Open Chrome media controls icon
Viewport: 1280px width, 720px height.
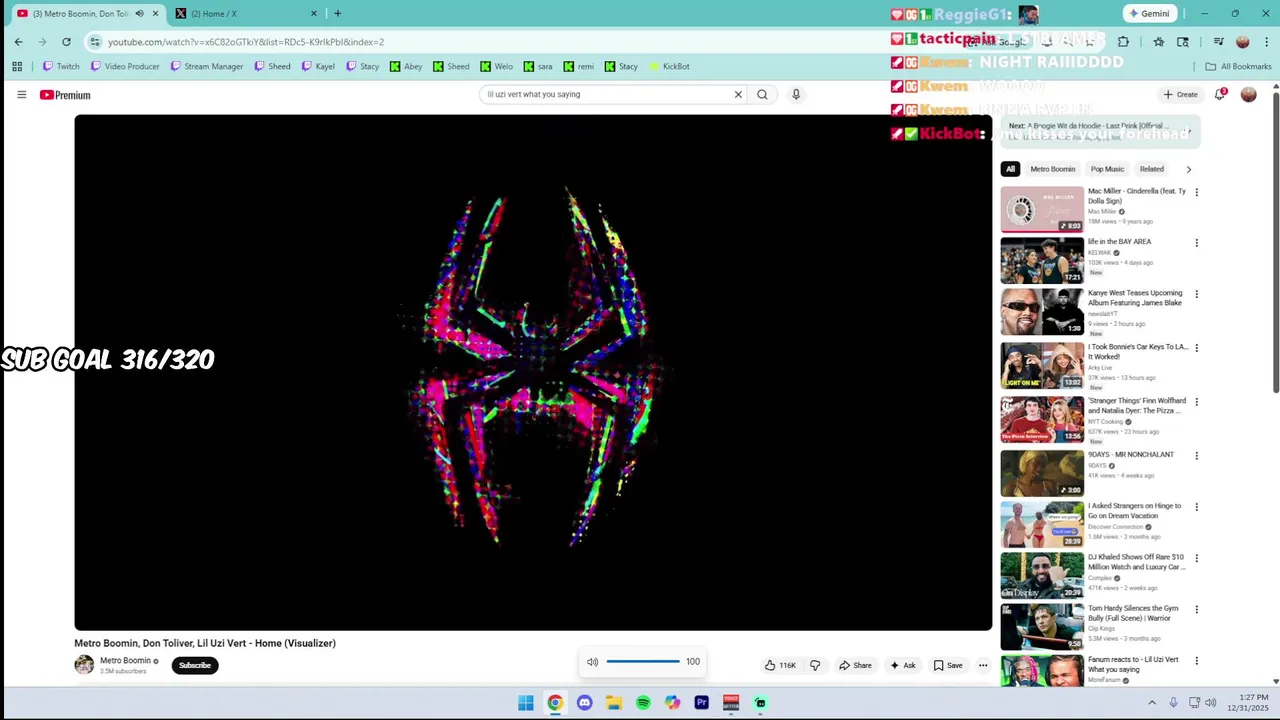tap(1218, 42)
